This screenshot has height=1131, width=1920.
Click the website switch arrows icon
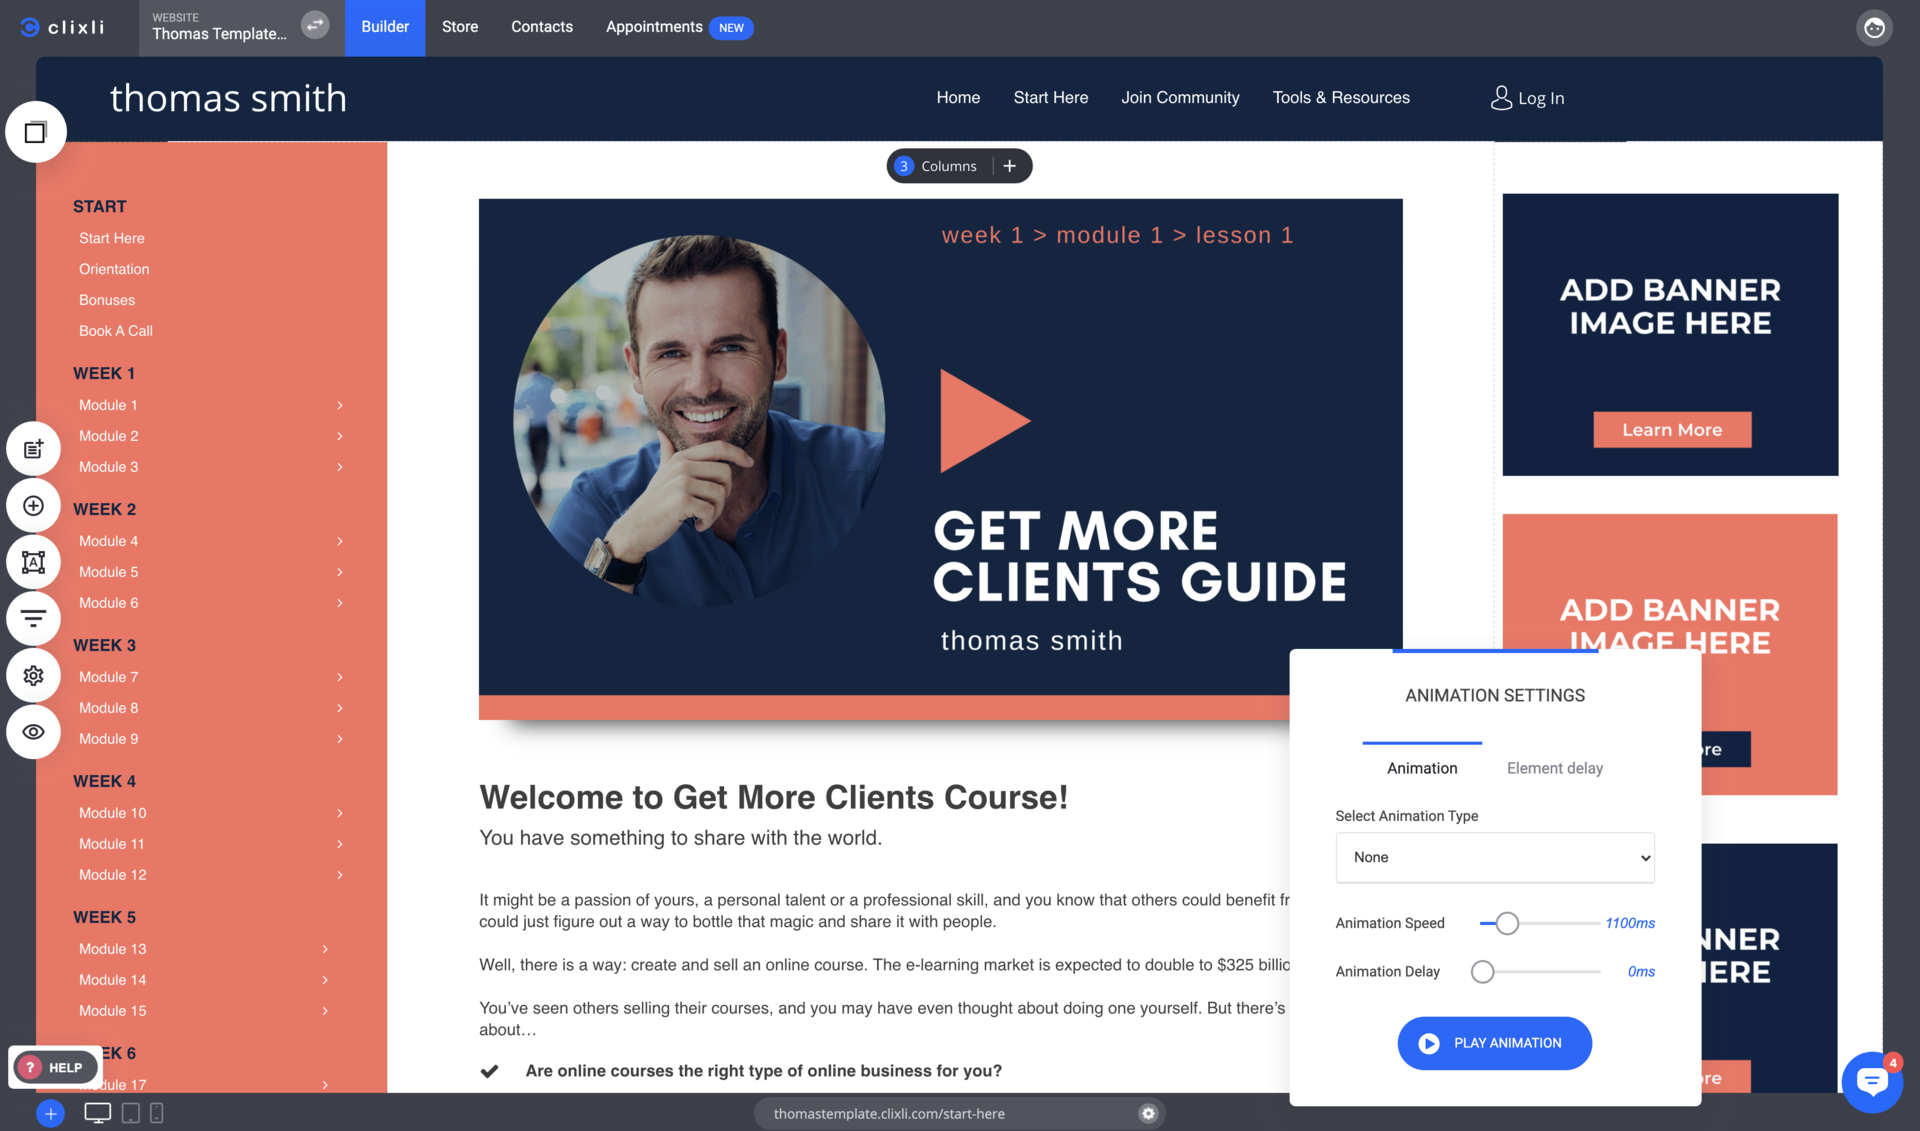(315, 25)
